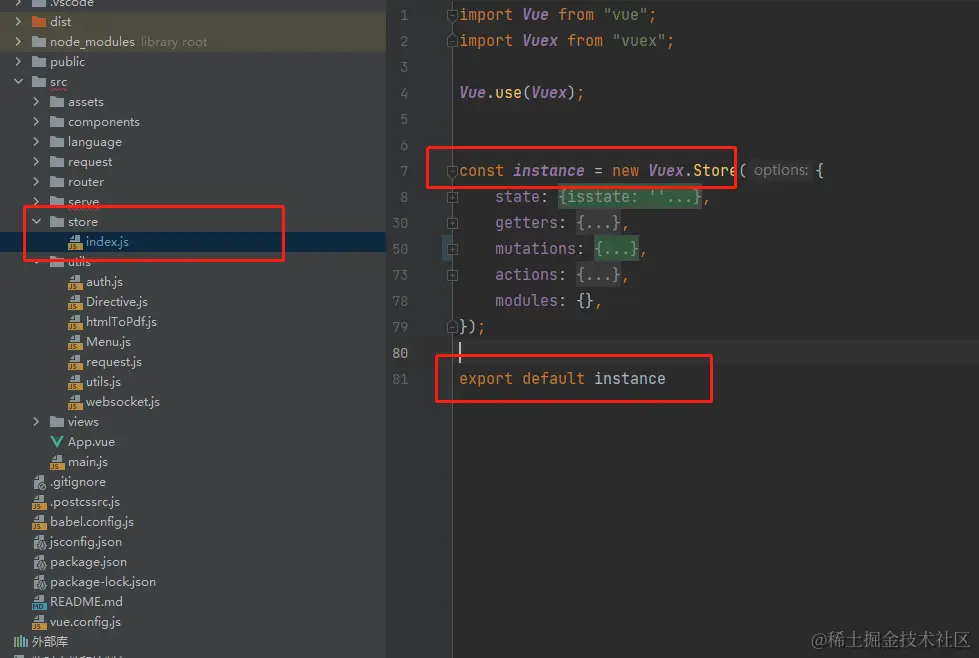Click the Vuex.Store text on line 7
Screen dimensions: 979x658
click(692, 170)
